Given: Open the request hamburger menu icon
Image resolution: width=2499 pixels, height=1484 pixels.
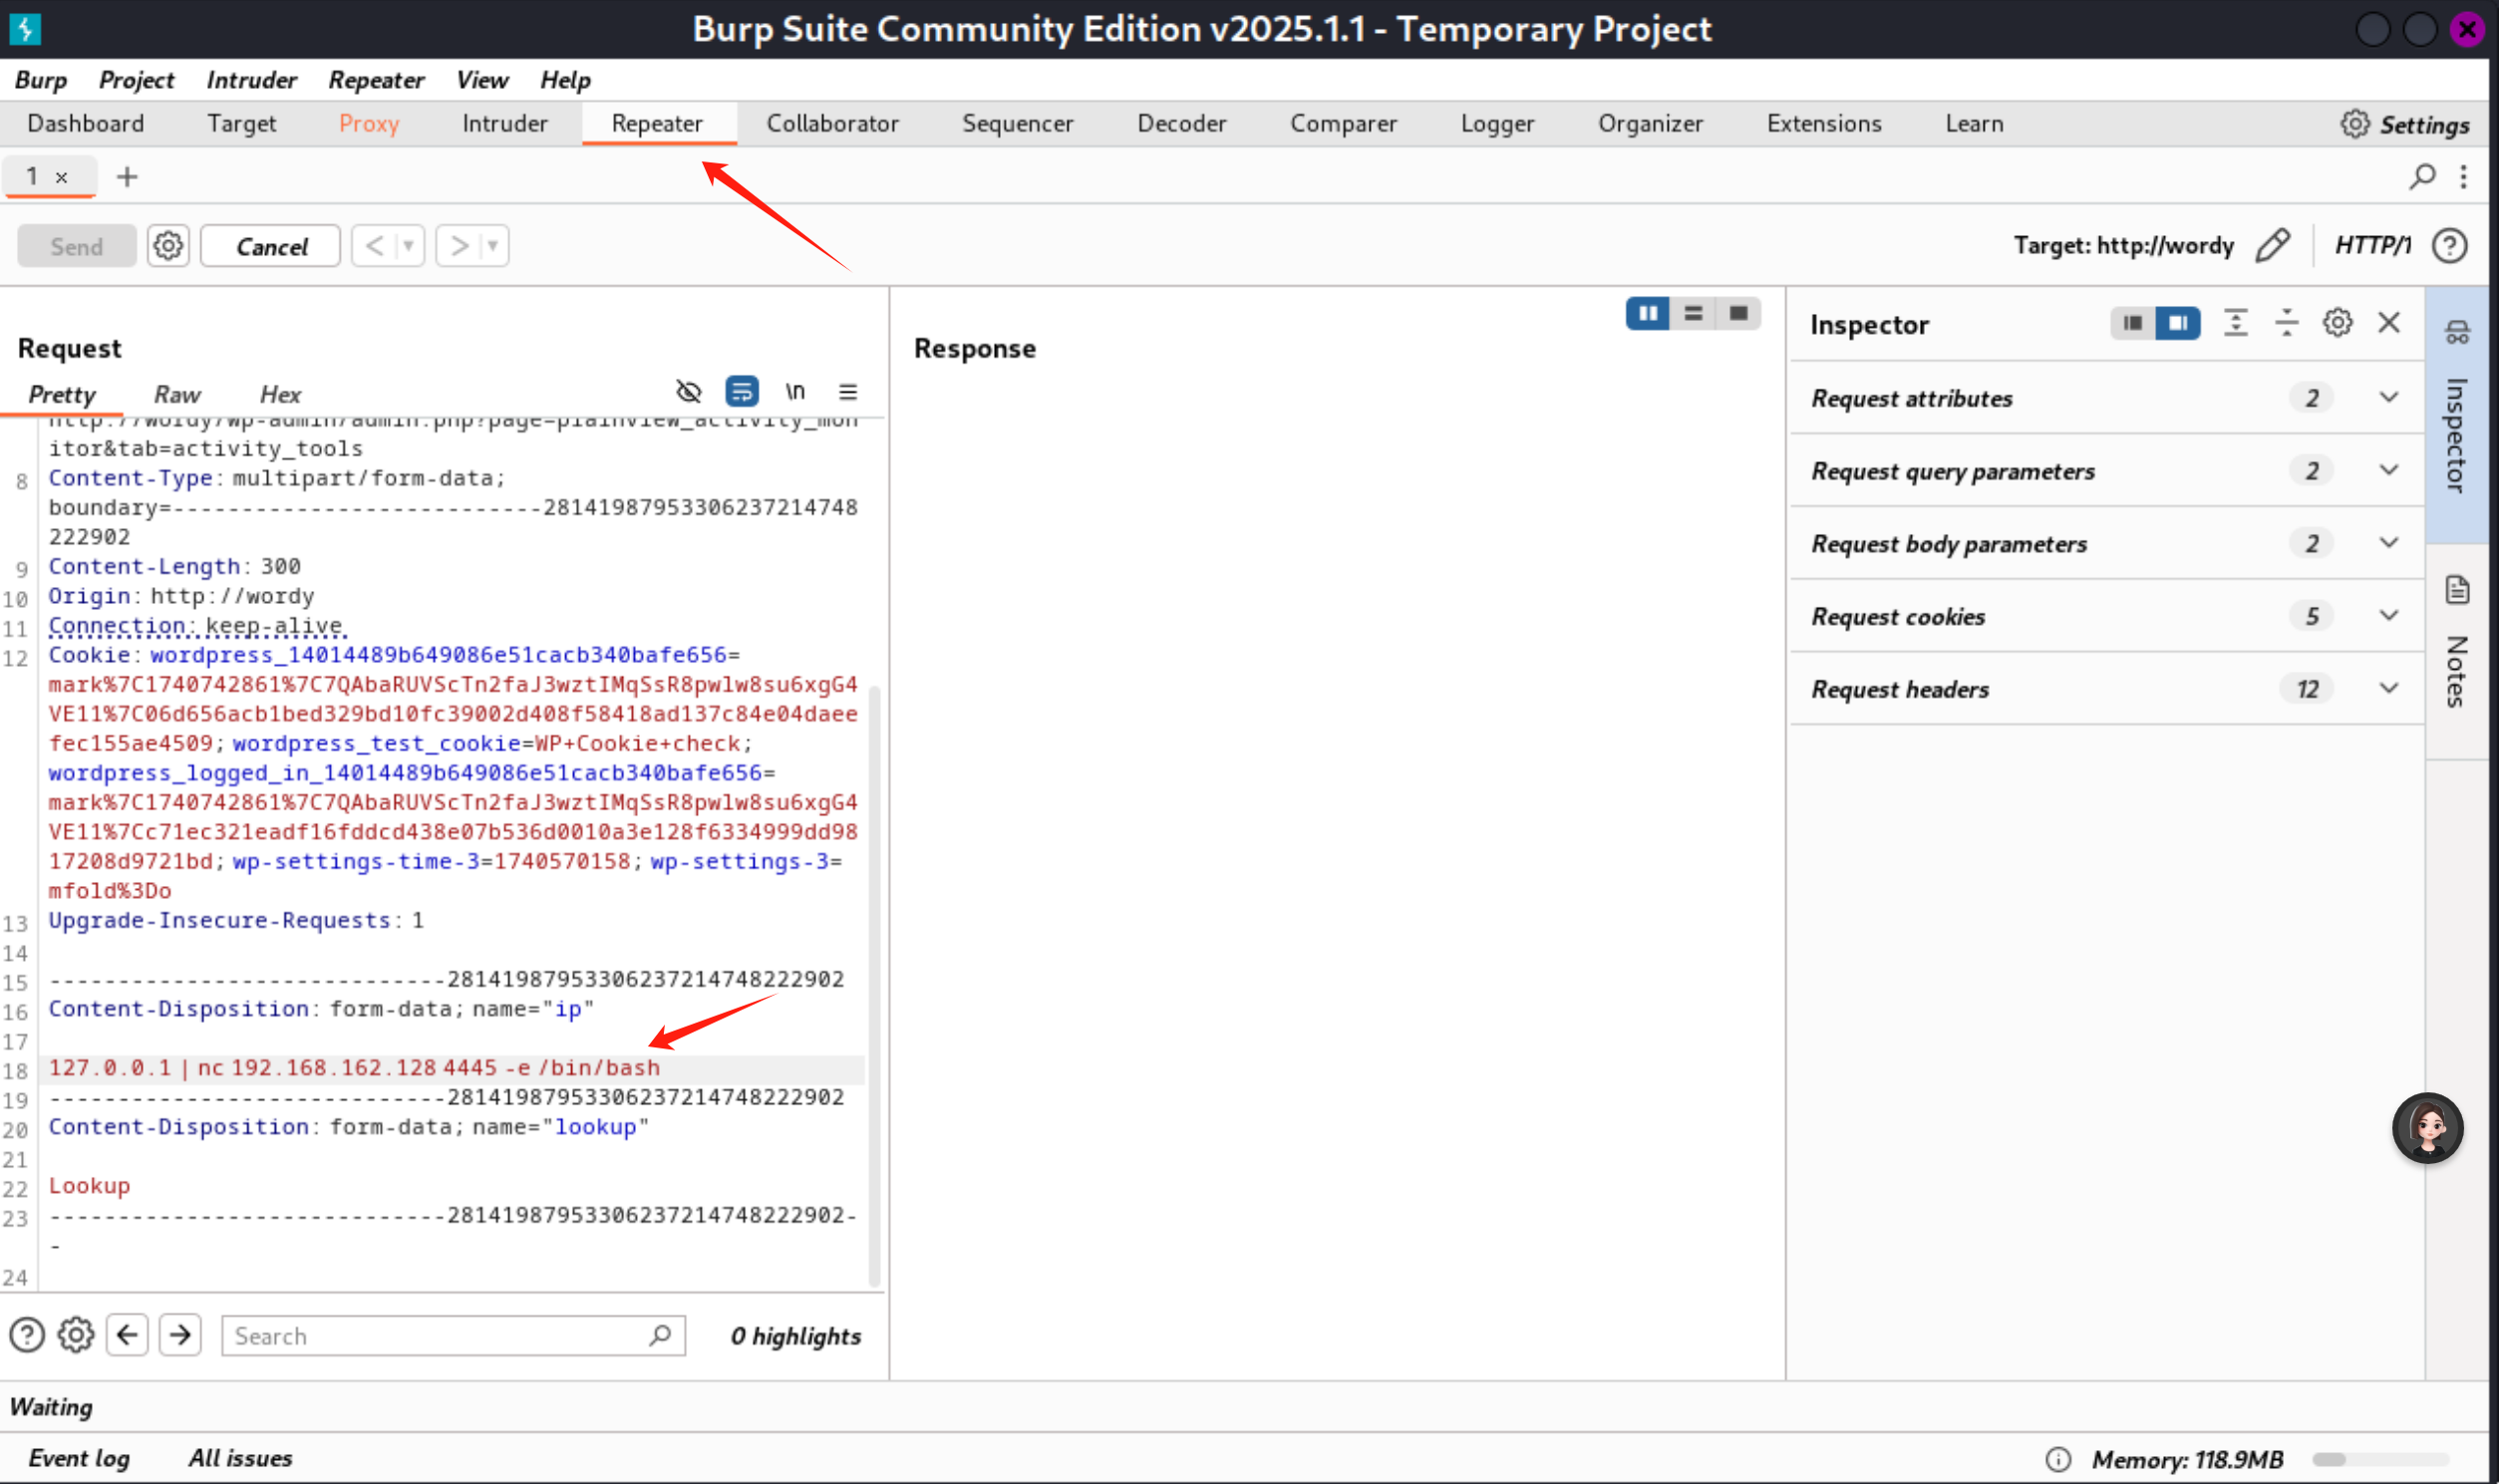Looking at the screenshot, I should pyautogui.click(x=848, y=392).
